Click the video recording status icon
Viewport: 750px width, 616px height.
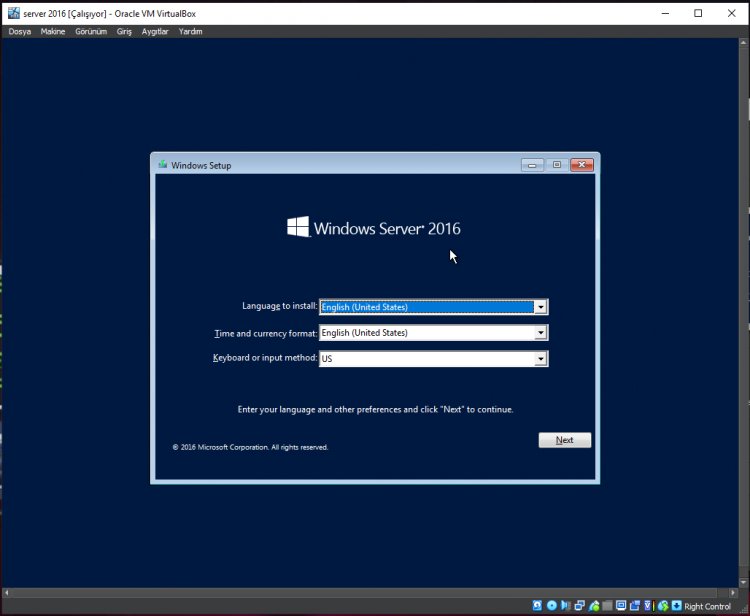coord(635,606)
